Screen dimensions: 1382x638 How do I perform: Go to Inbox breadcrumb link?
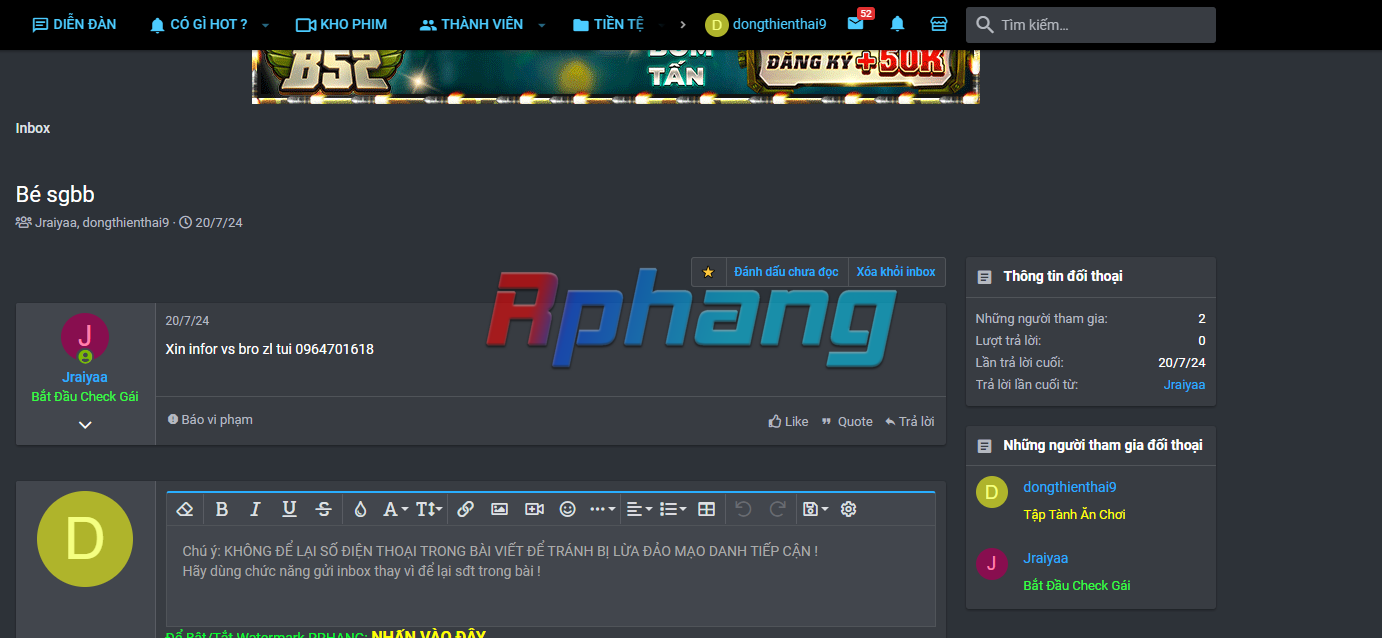pos(33,128)
